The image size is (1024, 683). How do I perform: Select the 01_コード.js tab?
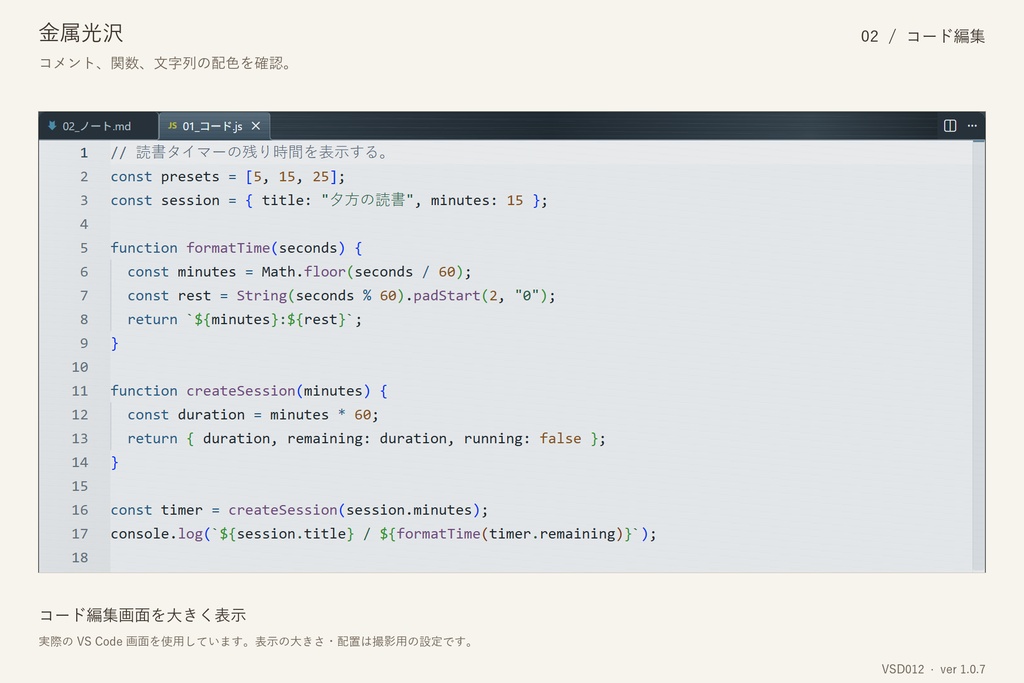(x=214, y=126)
